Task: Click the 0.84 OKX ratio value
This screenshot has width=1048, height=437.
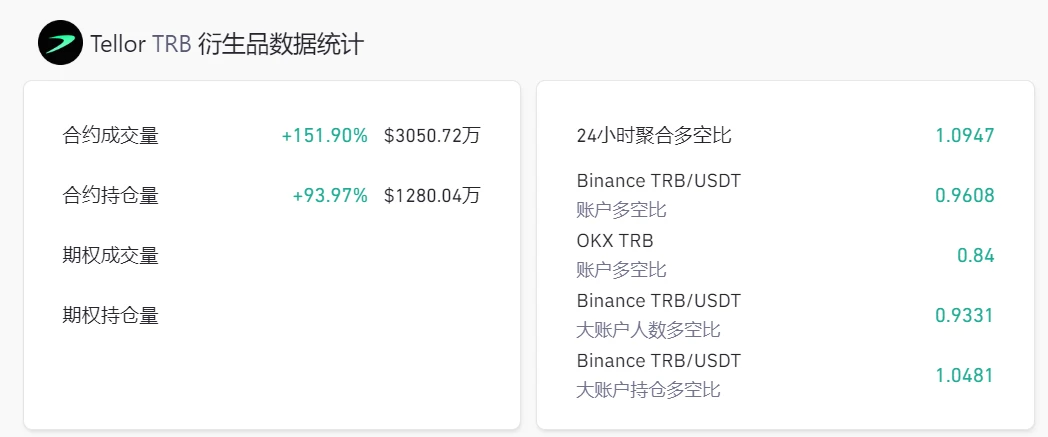Action: click(x=976, y=255)
